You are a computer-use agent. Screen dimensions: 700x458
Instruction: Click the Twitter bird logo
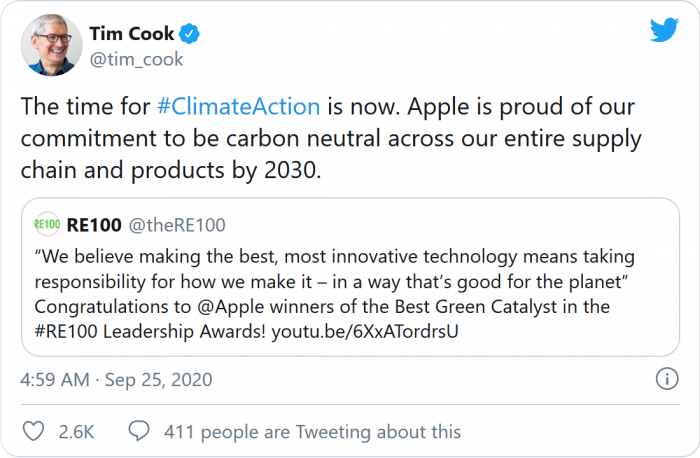[x=664, y=30]
